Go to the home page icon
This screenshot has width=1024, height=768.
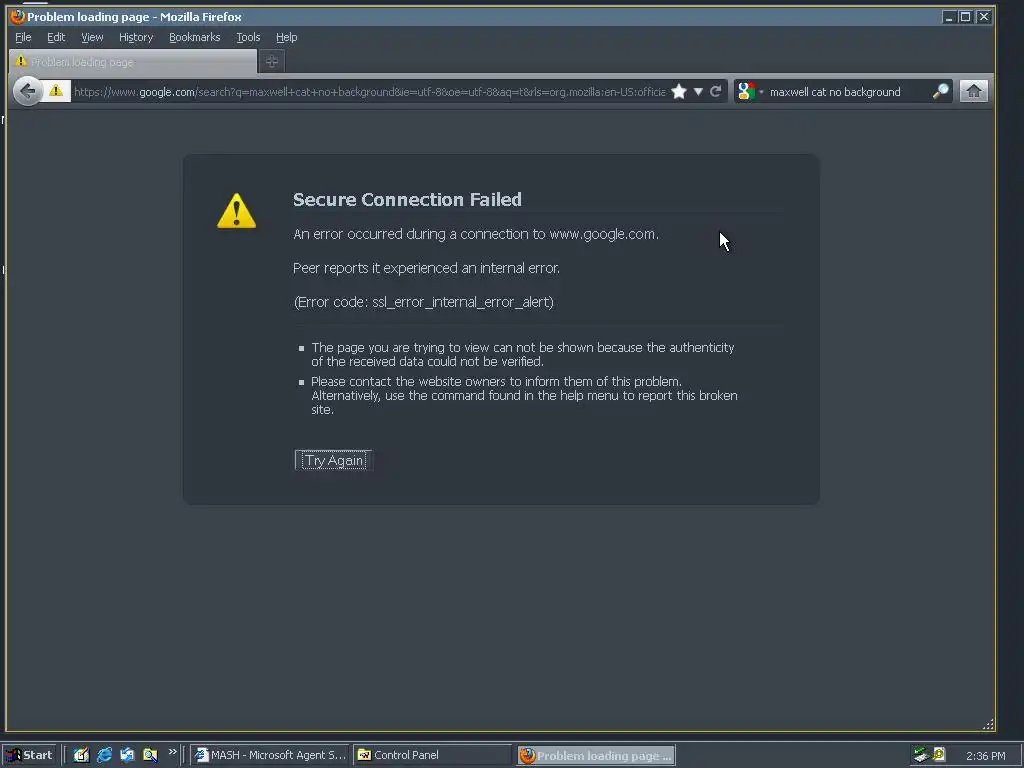(x=973, y=91)
